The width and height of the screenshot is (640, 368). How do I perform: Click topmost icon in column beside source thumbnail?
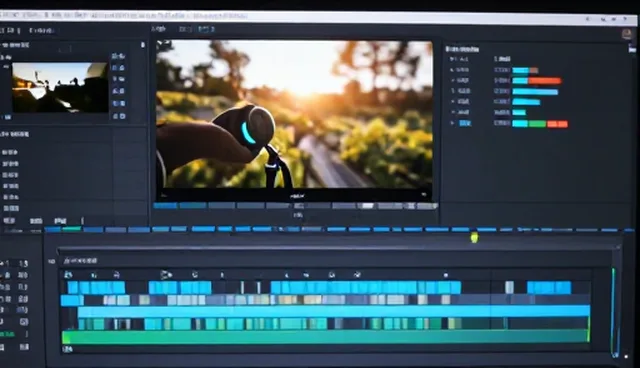point(118,56)
